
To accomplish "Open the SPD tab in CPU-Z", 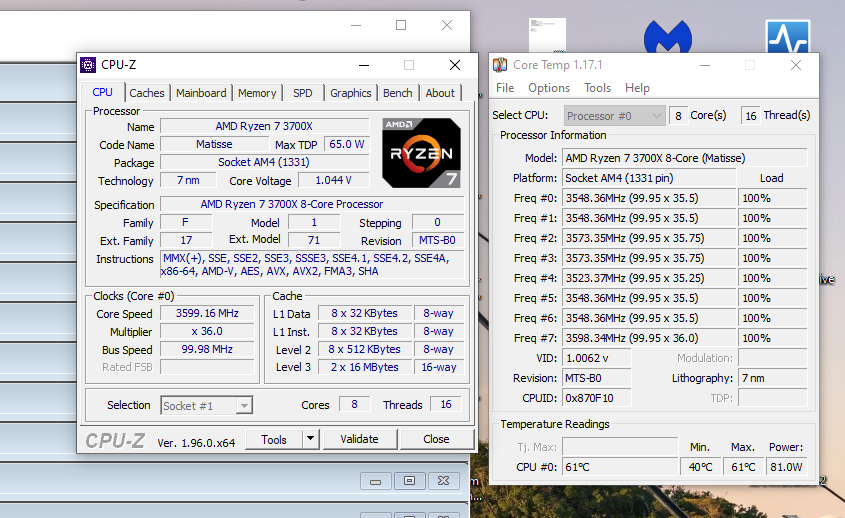I will point(303,93).
